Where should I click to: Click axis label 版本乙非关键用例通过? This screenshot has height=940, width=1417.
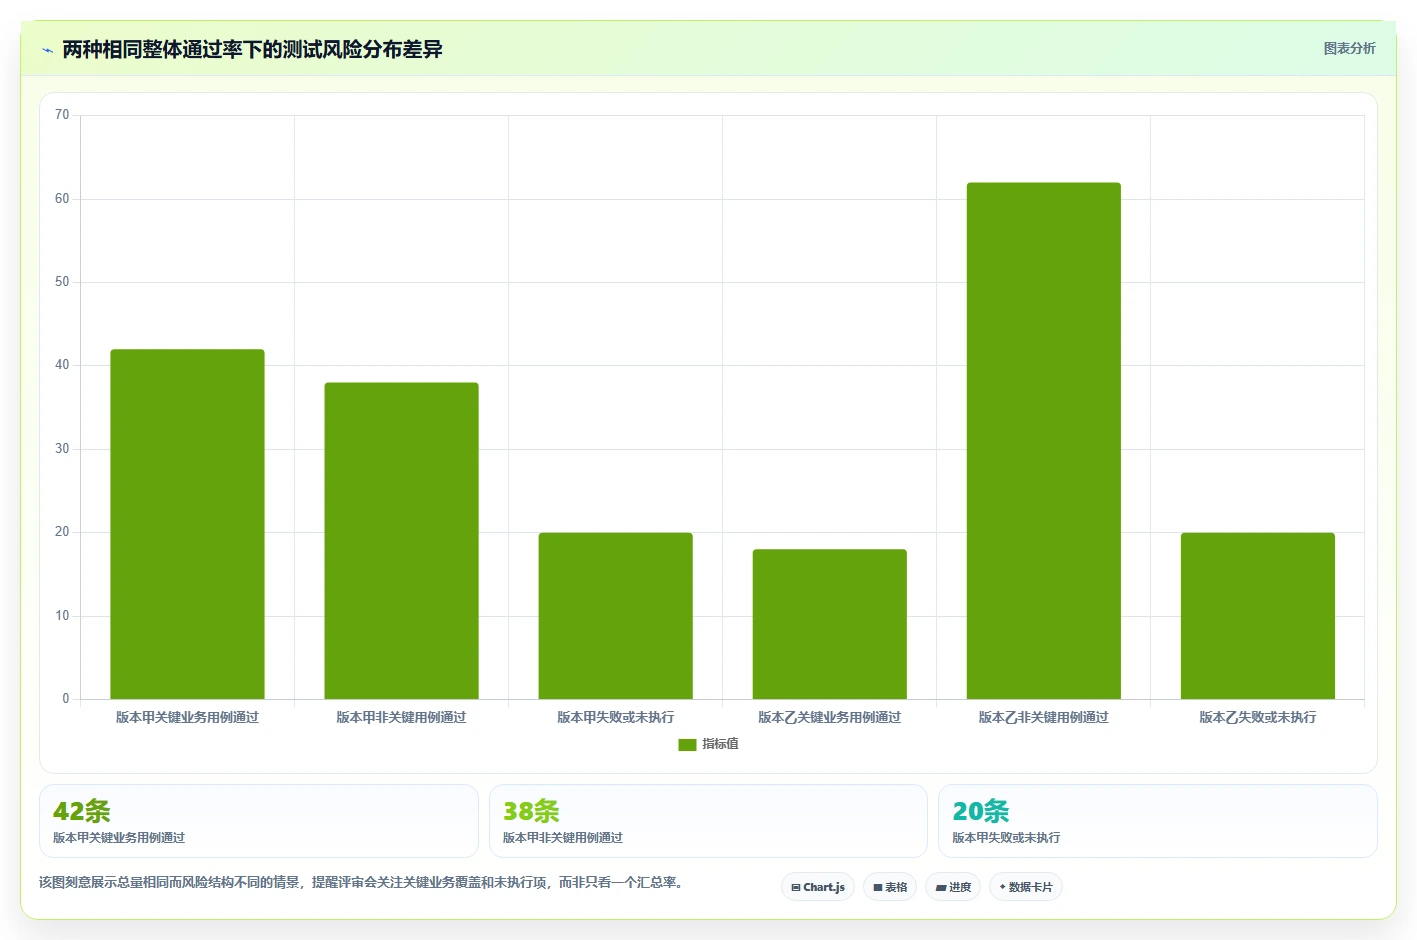tap(1043, 717)
